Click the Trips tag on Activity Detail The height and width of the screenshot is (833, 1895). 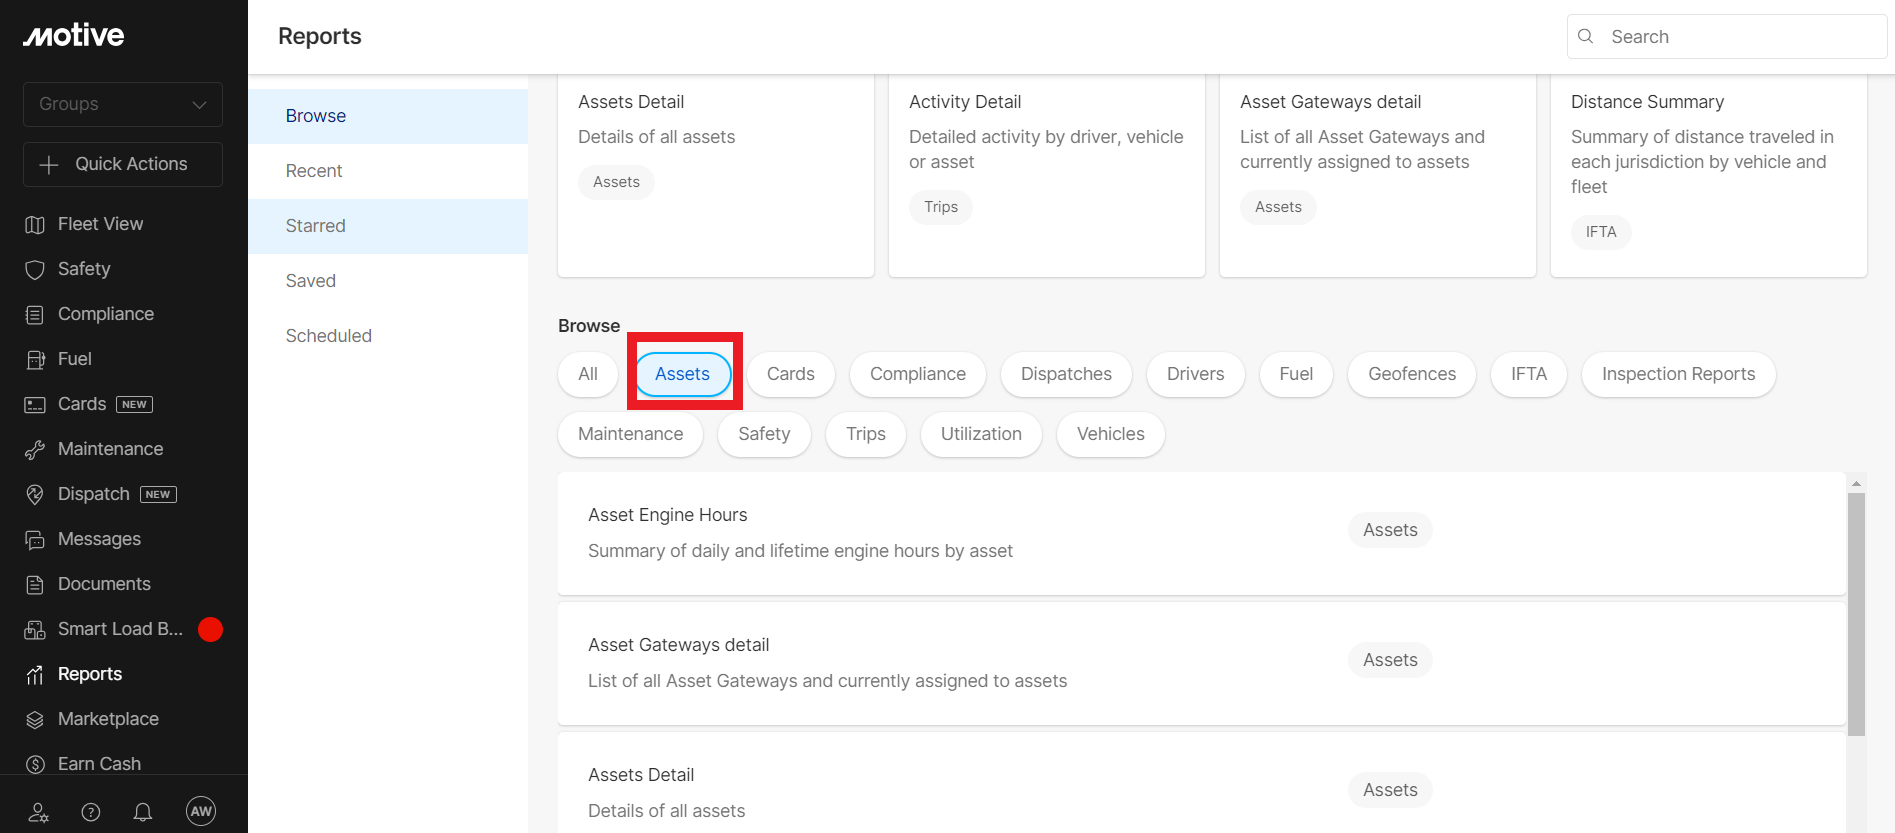(941, 207)
